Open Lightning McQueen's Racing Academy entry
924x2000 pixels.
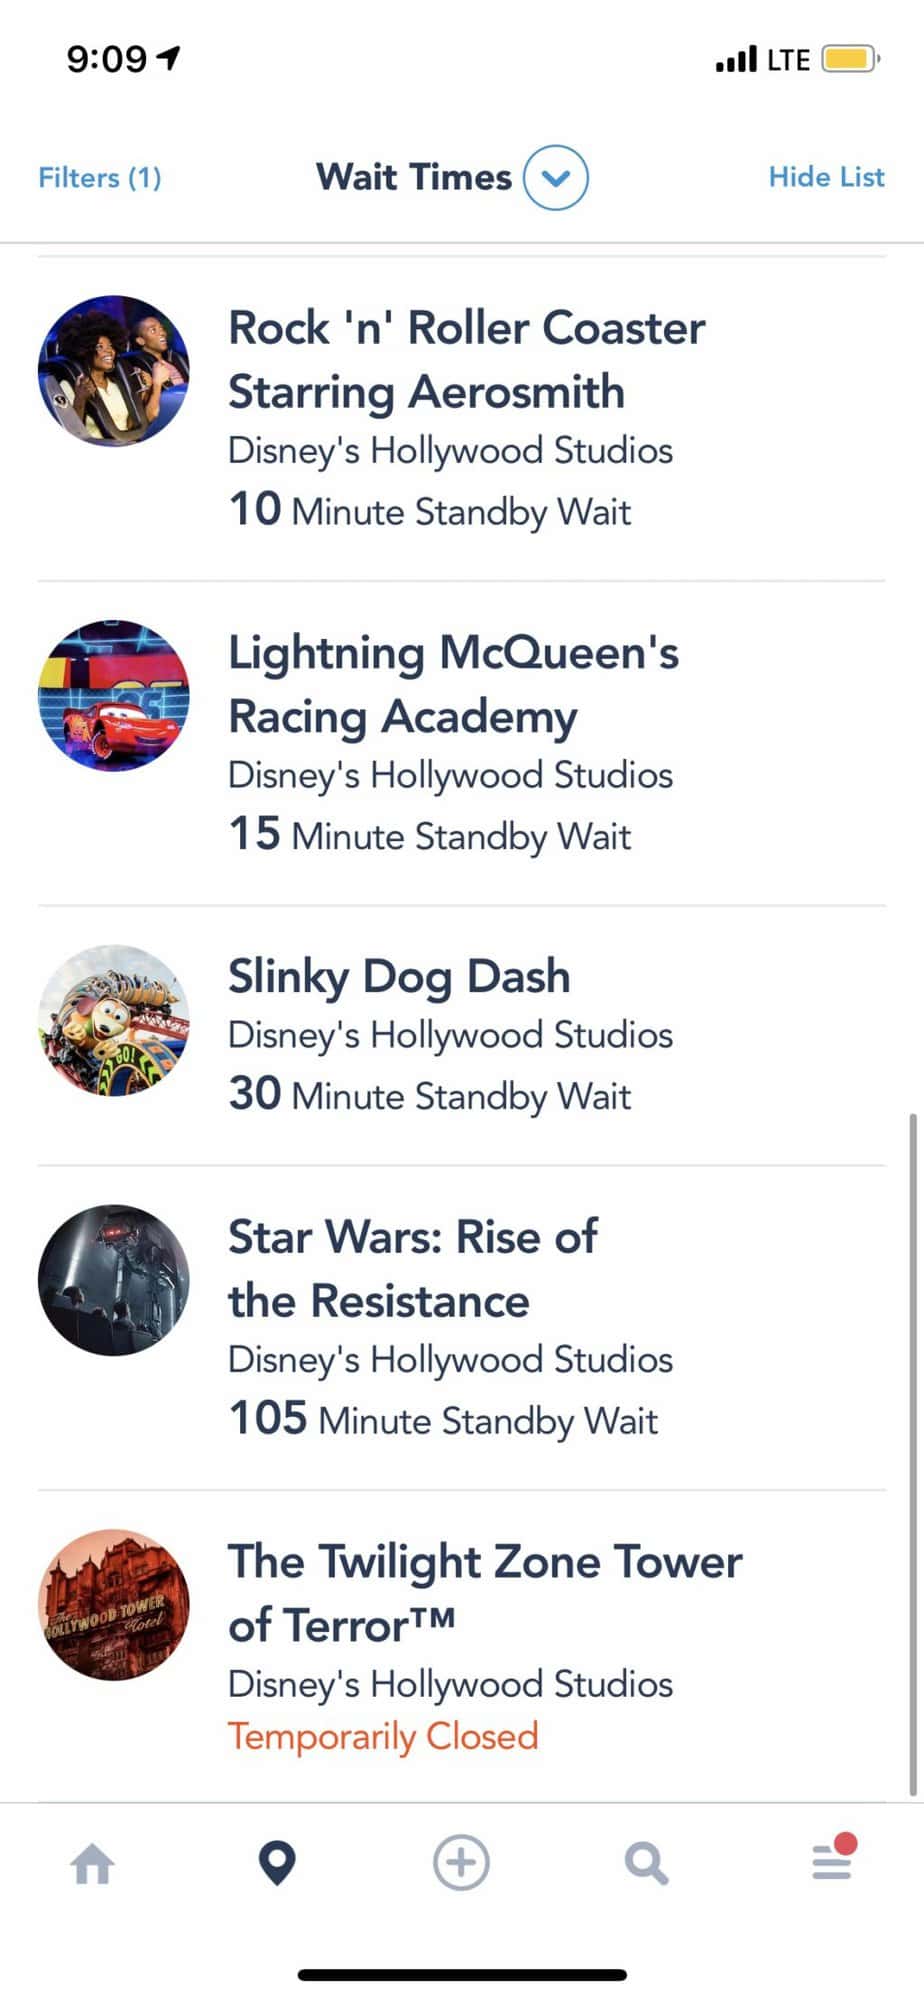[462, 744]
